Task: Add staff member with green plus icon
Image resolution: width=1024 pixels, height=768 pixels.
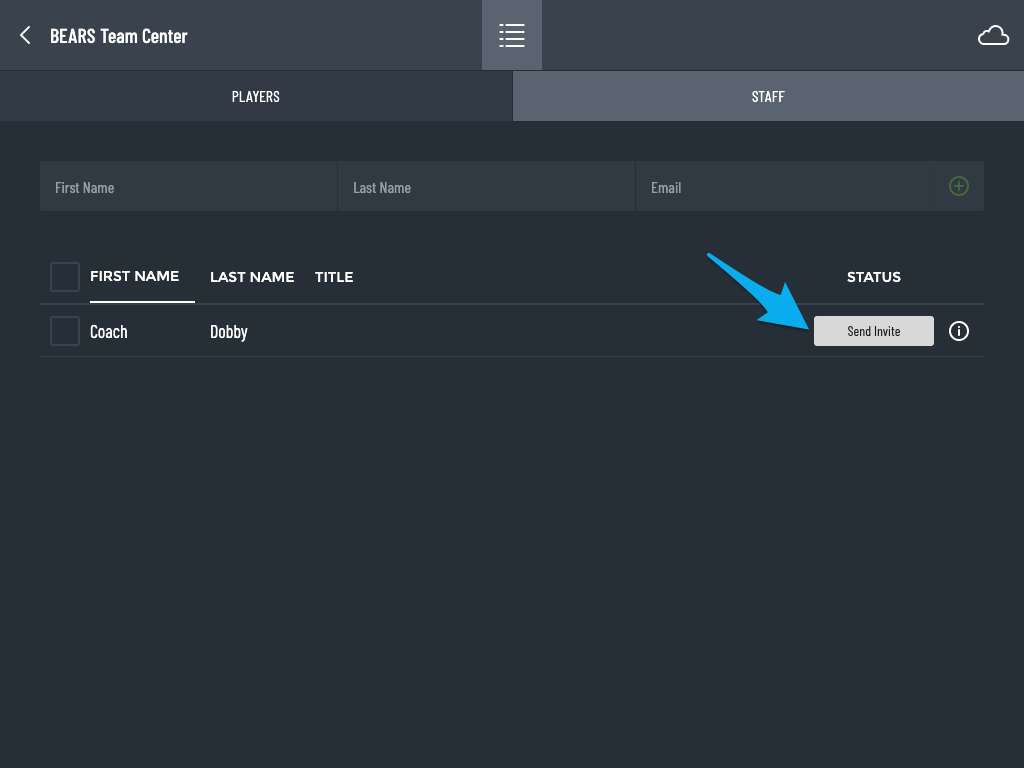Action: coord(959,186)
